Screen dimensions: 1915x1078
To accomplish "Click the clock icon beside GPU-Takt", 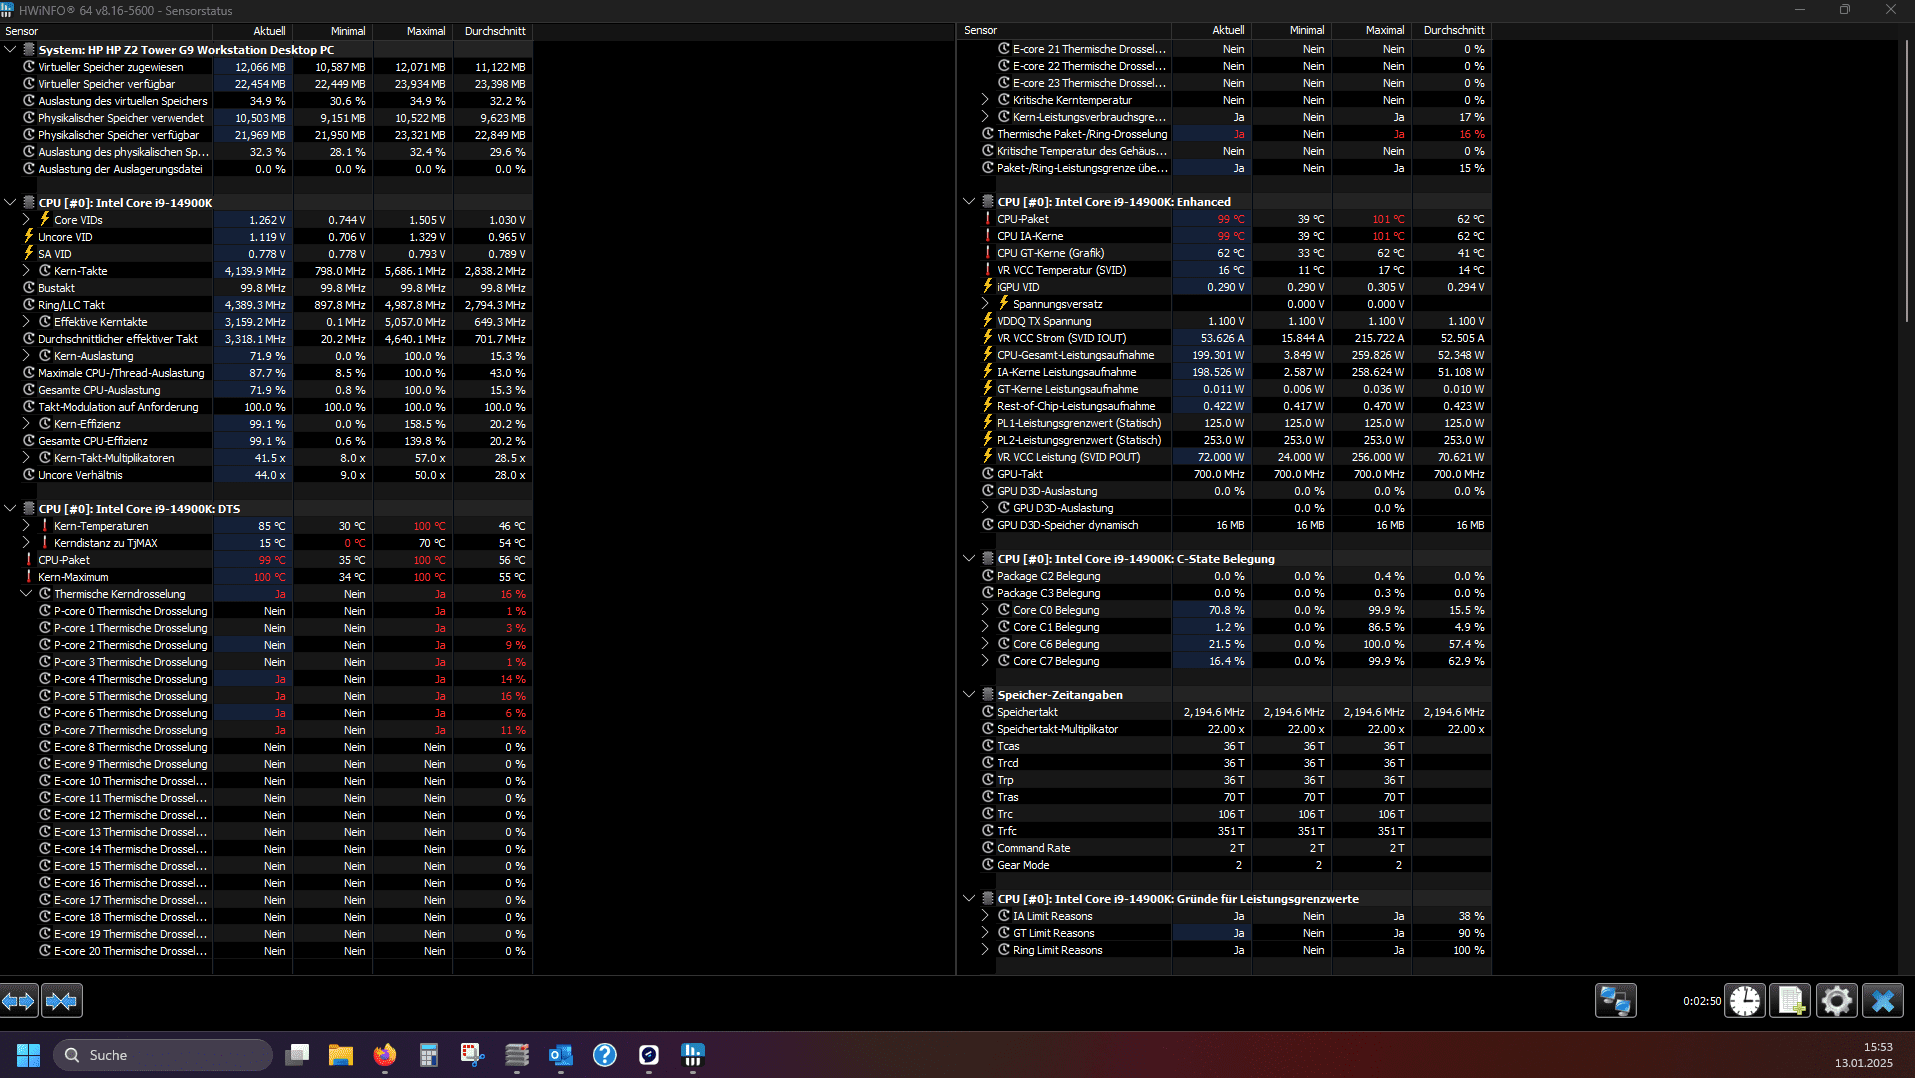I will [x=988, y=474].
